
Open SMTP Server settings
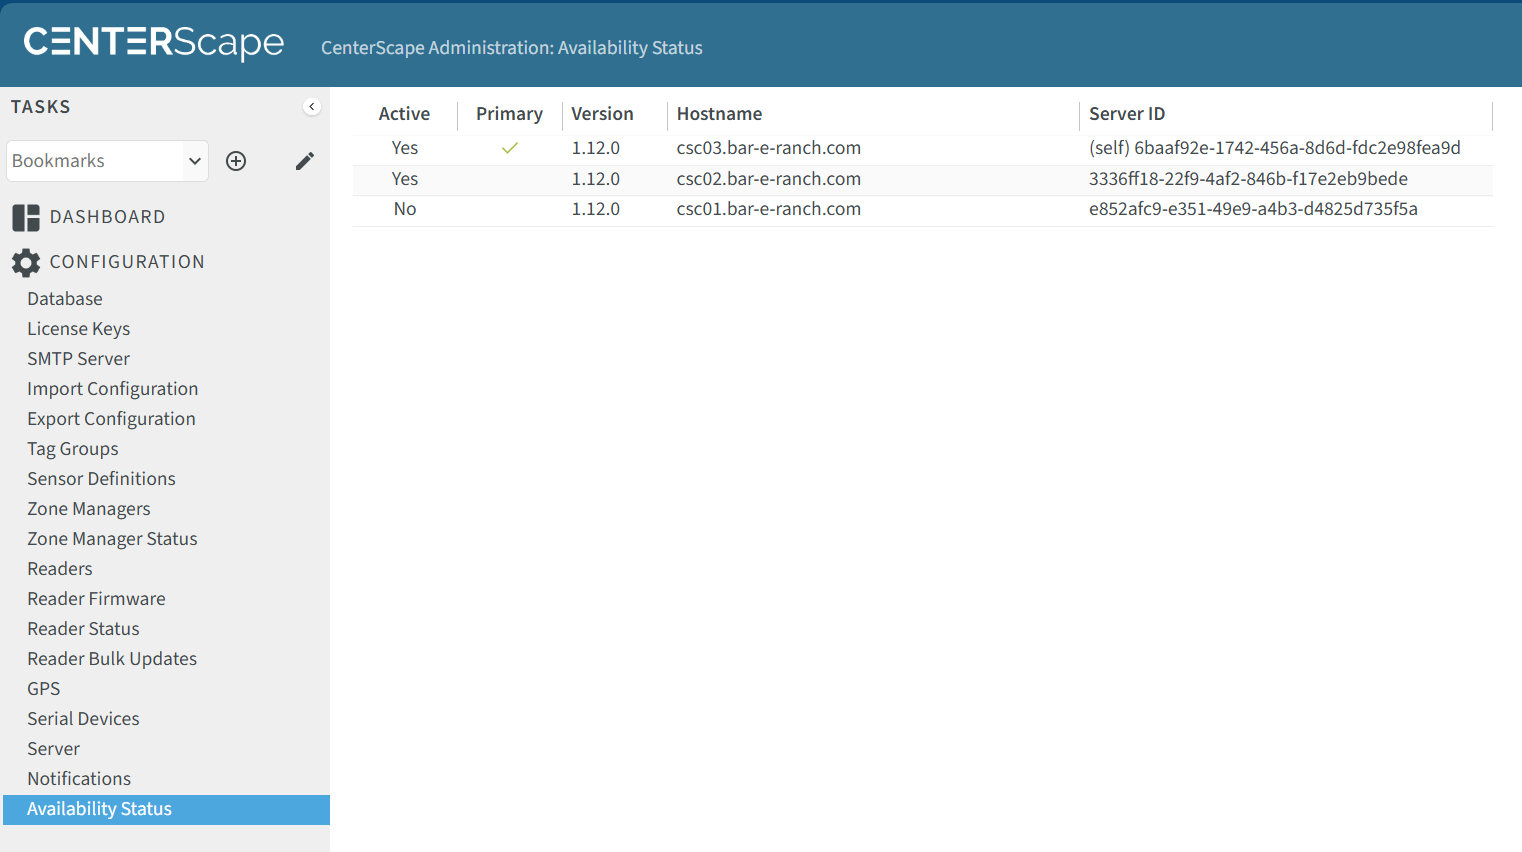[79, 359]
